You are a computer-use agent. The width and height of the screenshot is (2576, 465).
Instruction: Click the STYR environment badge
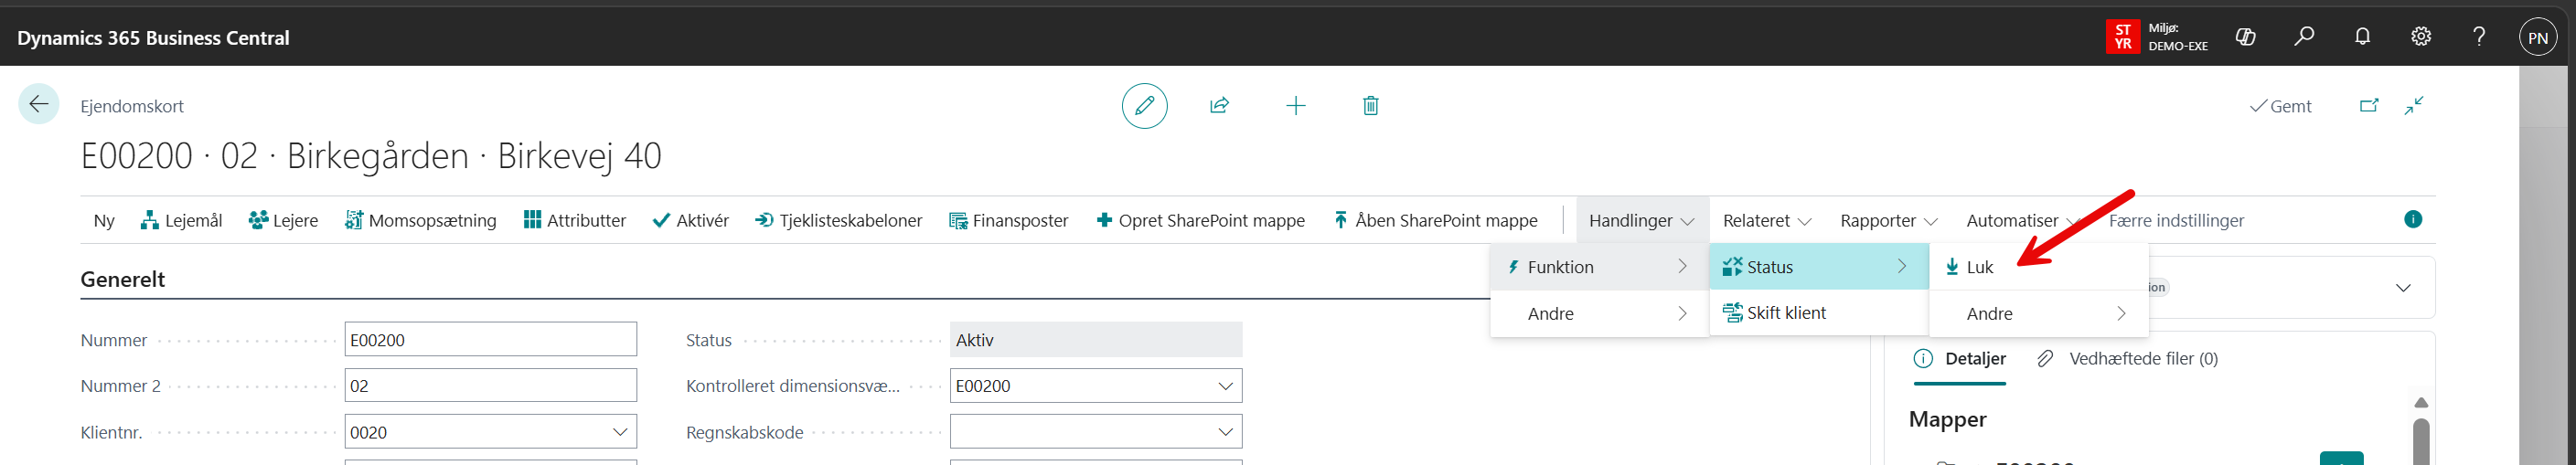(x=2122, y=37)
